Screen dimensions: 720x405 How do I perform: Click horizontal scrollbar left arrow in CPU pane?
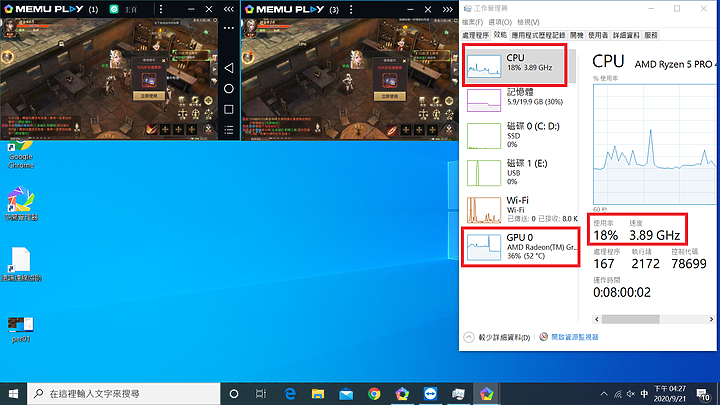(596, 320)
